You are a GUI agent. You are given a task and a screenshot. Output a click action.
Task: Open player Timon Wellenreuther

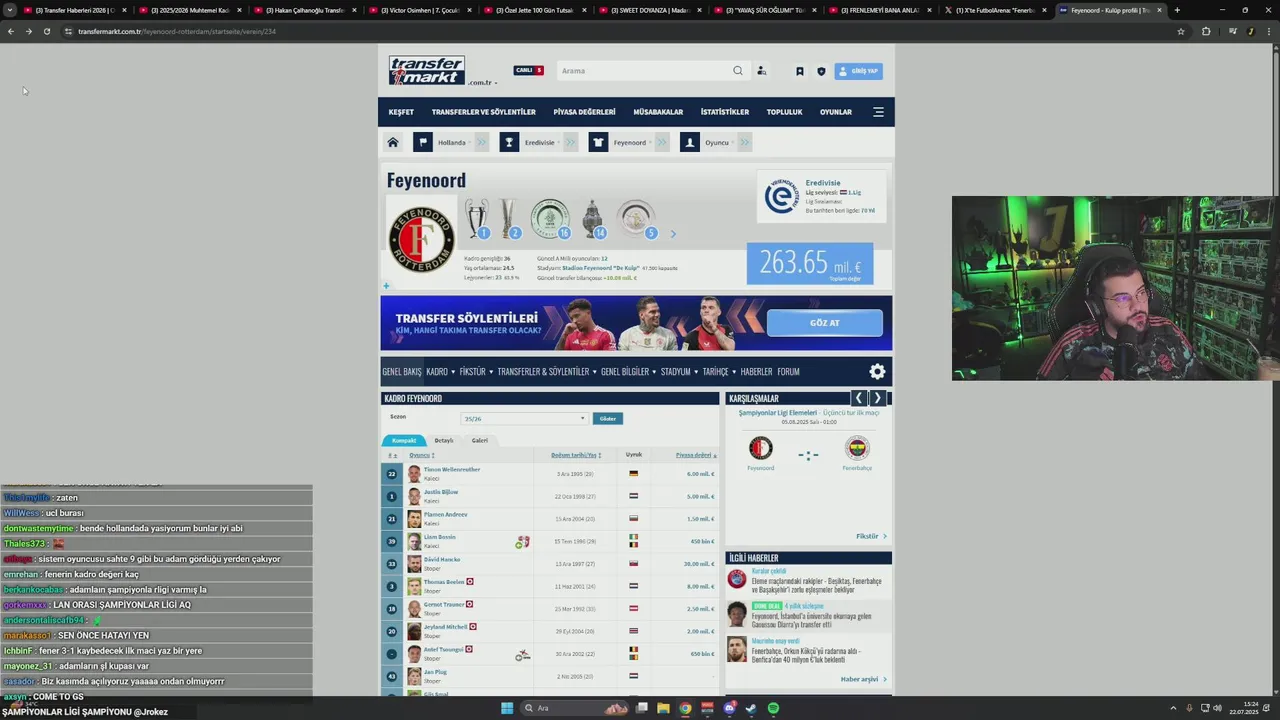click(x=451, y=469)
